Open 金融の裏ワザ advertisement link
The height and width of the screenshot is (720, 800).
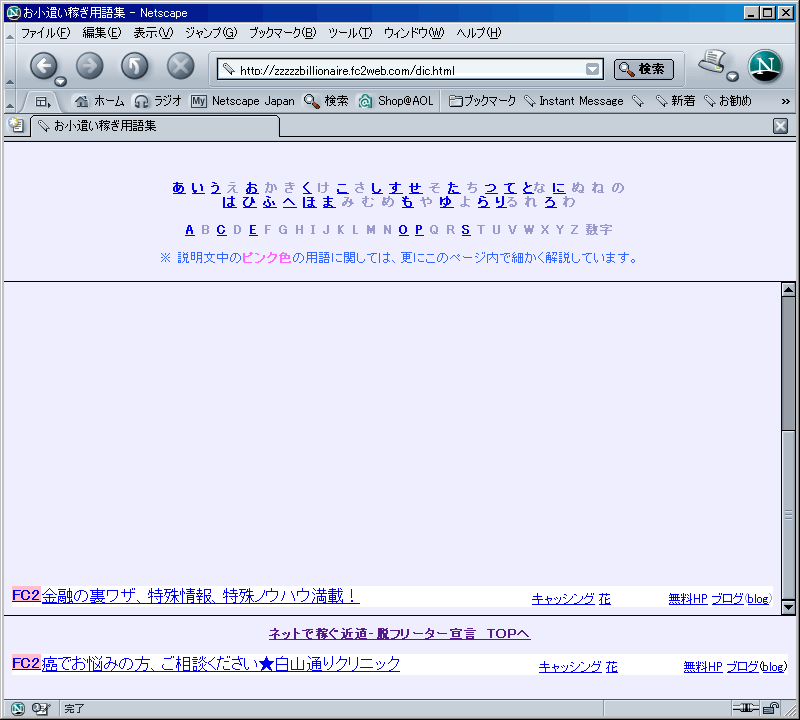201,595
